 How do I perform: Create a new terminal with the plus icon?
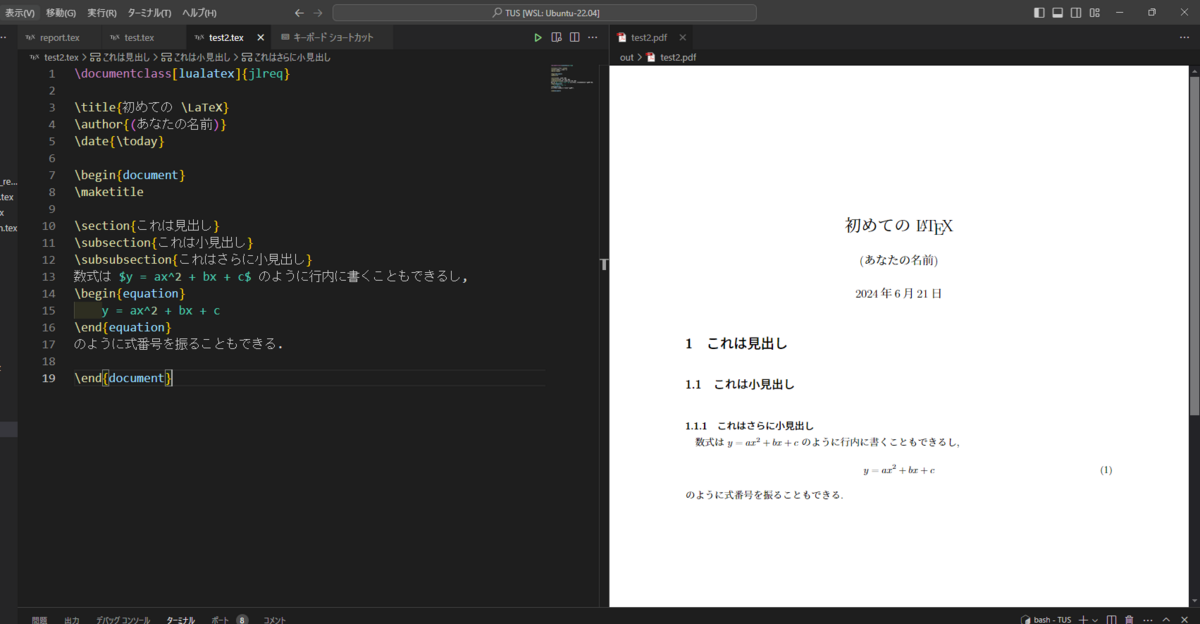1083,619
